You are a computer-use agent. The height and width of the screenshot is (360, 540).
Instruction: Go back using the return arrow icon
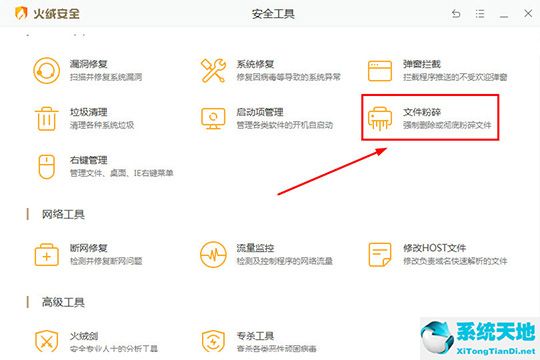[x=456, y=14]
